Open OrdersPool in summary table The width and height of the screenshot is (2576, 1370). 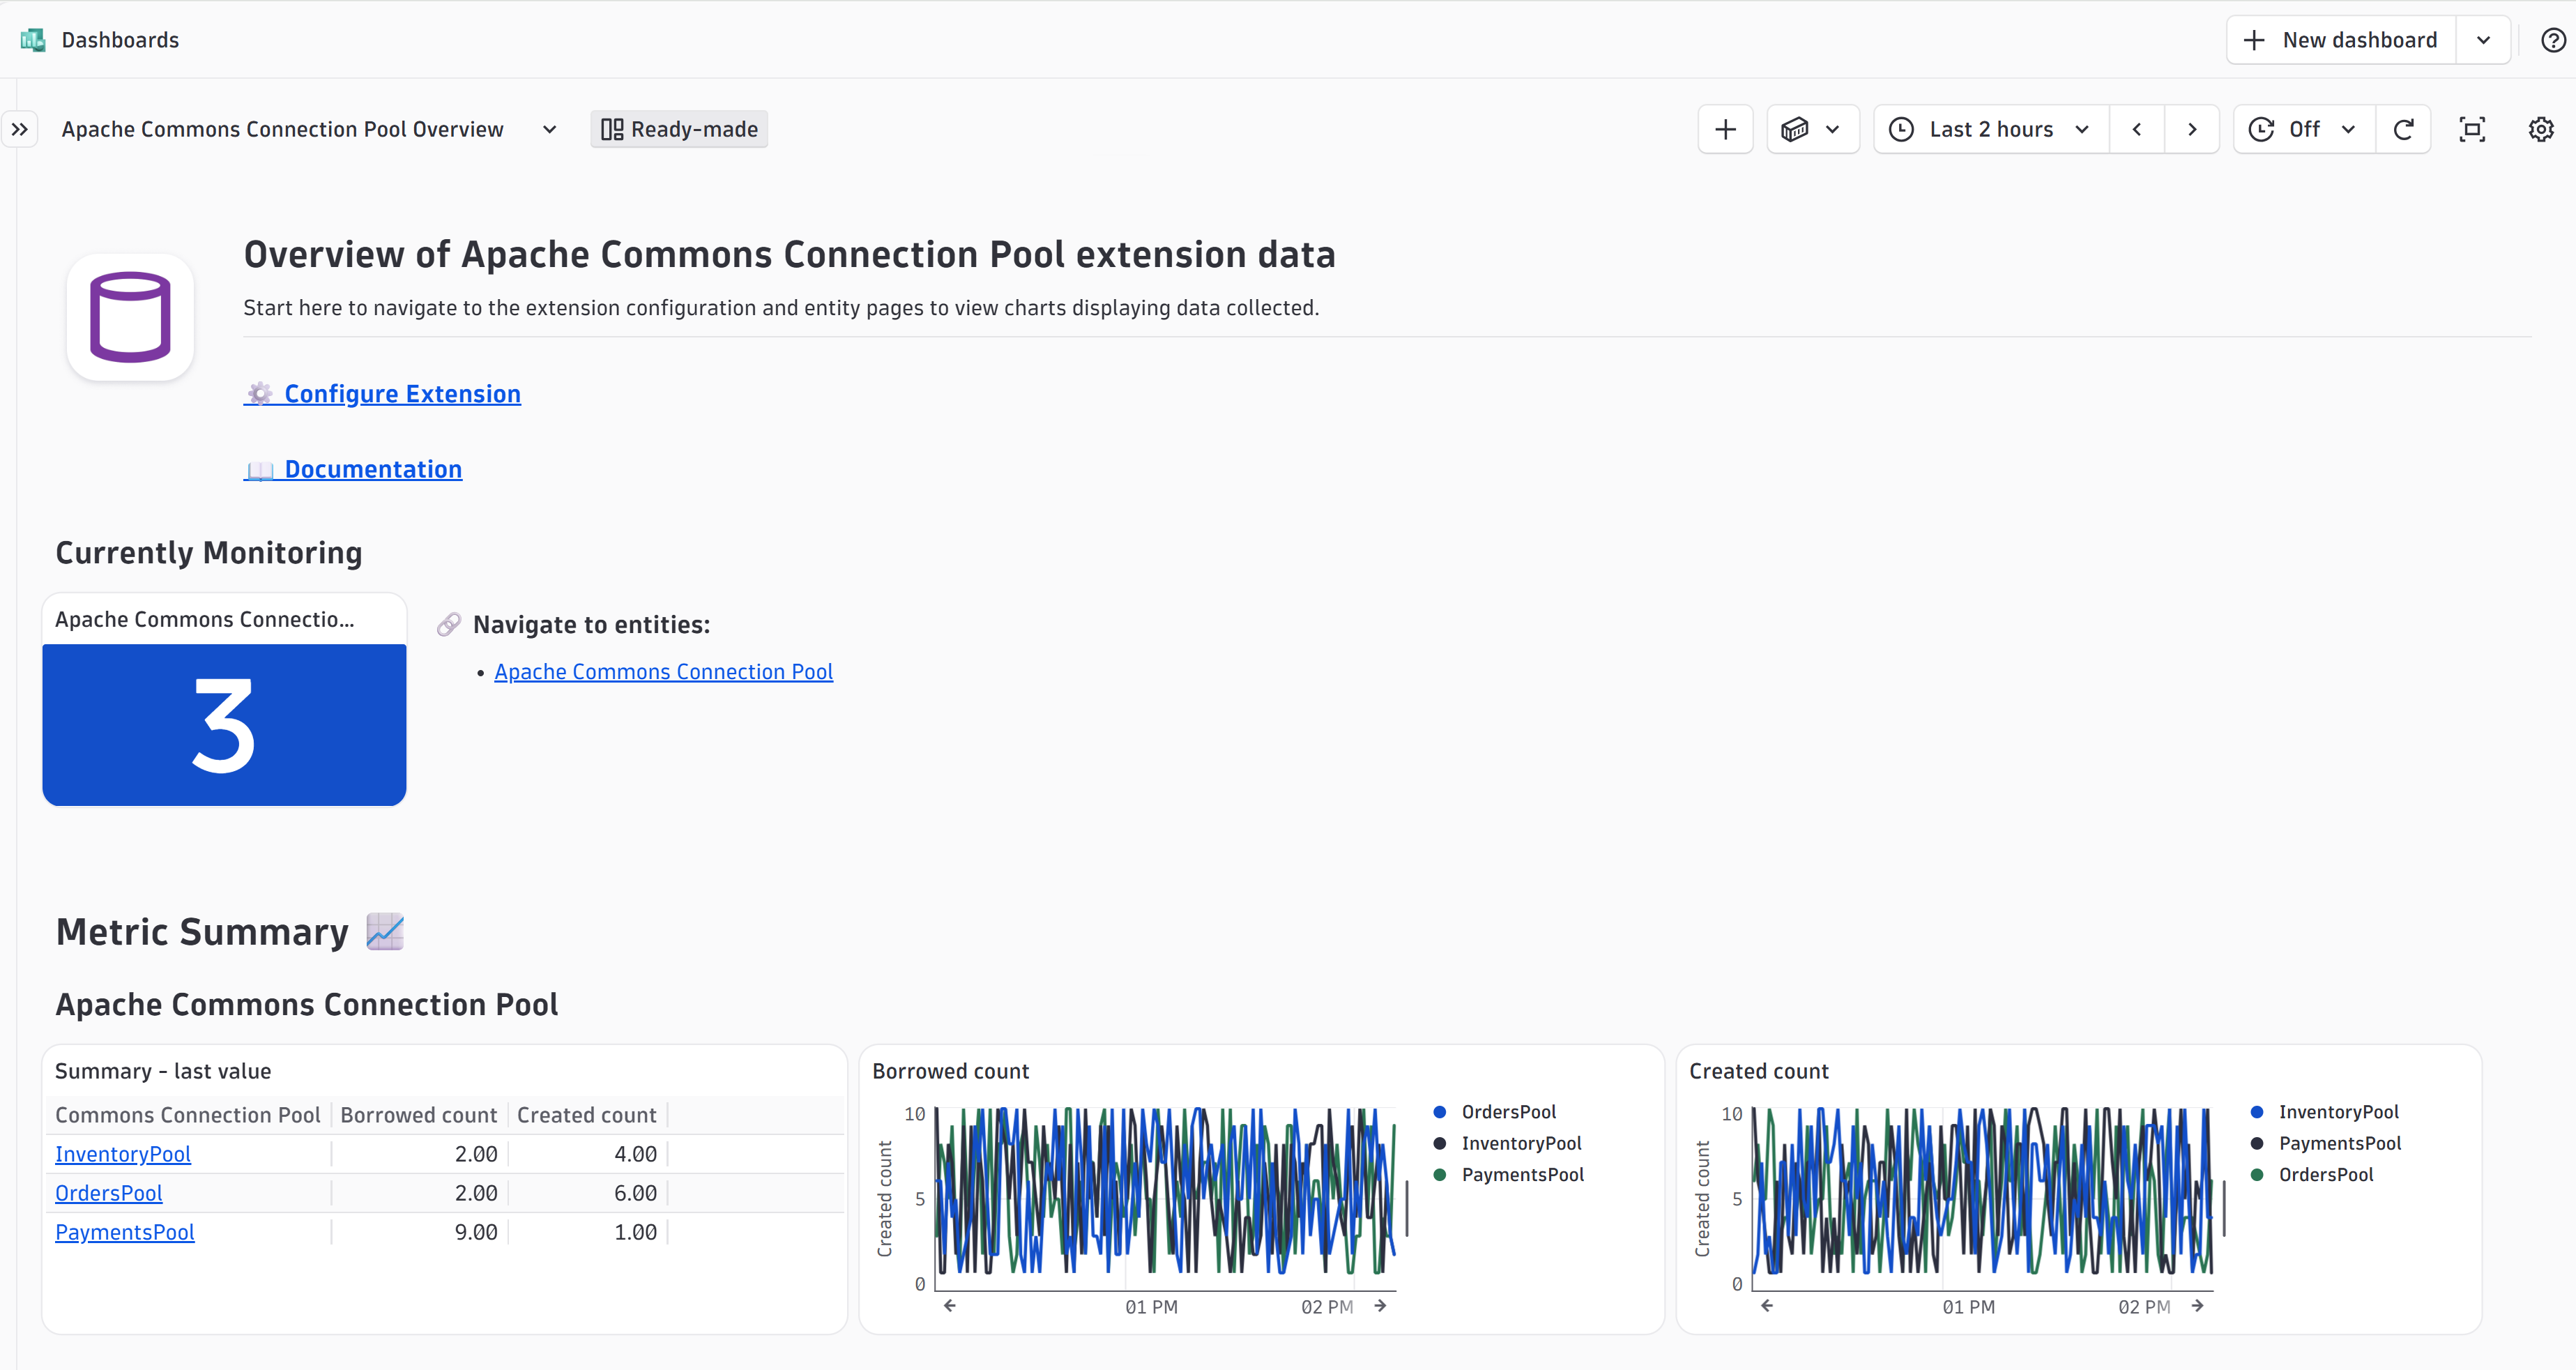click(109, 1193)
